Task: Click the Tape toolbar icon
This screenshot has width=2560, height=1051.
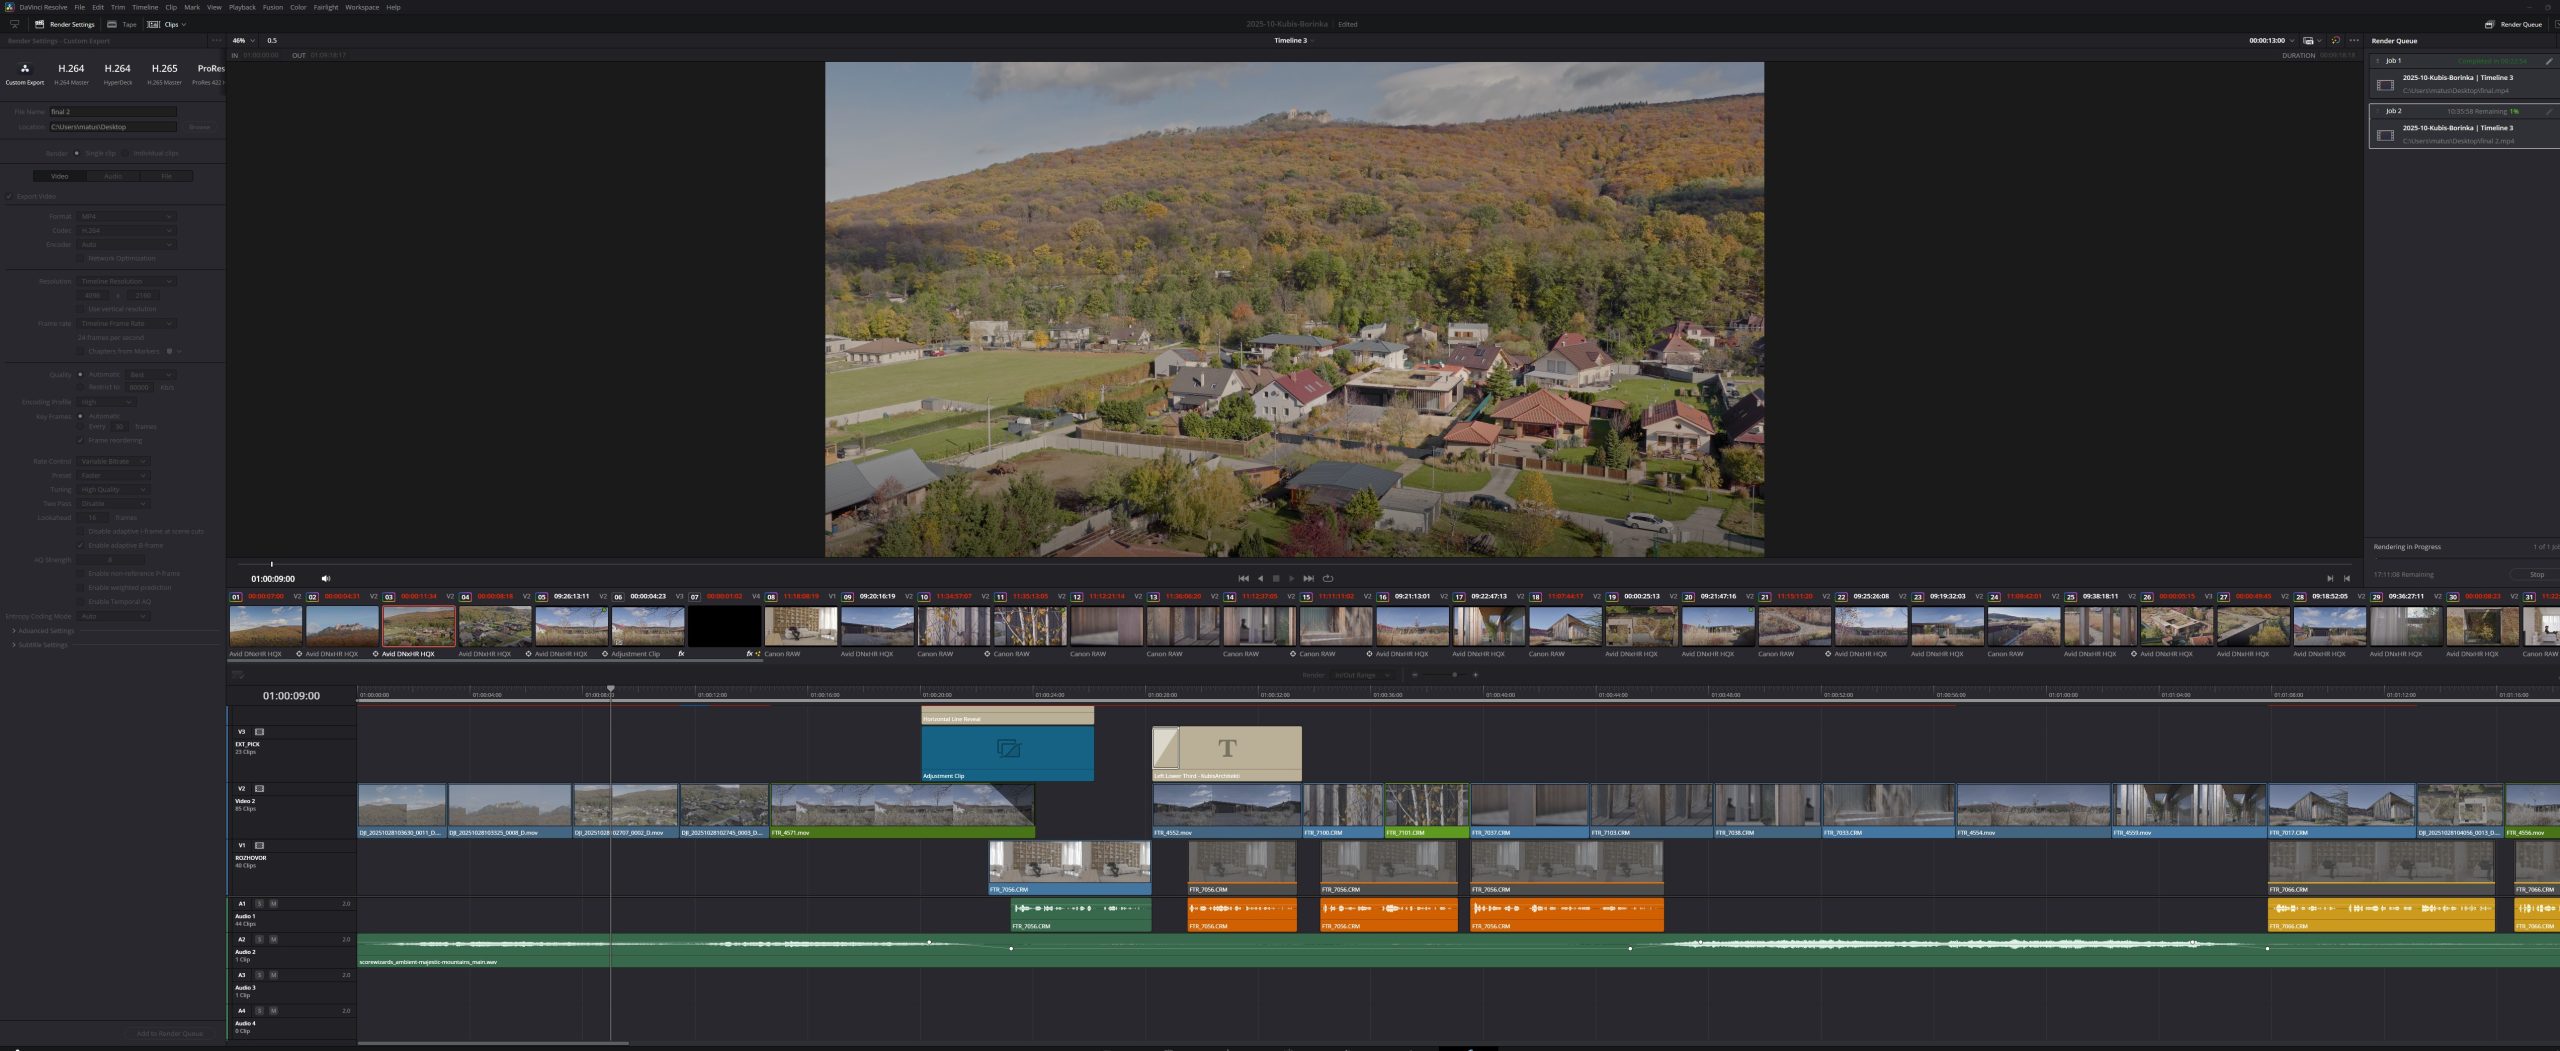Action: point(112,24)
